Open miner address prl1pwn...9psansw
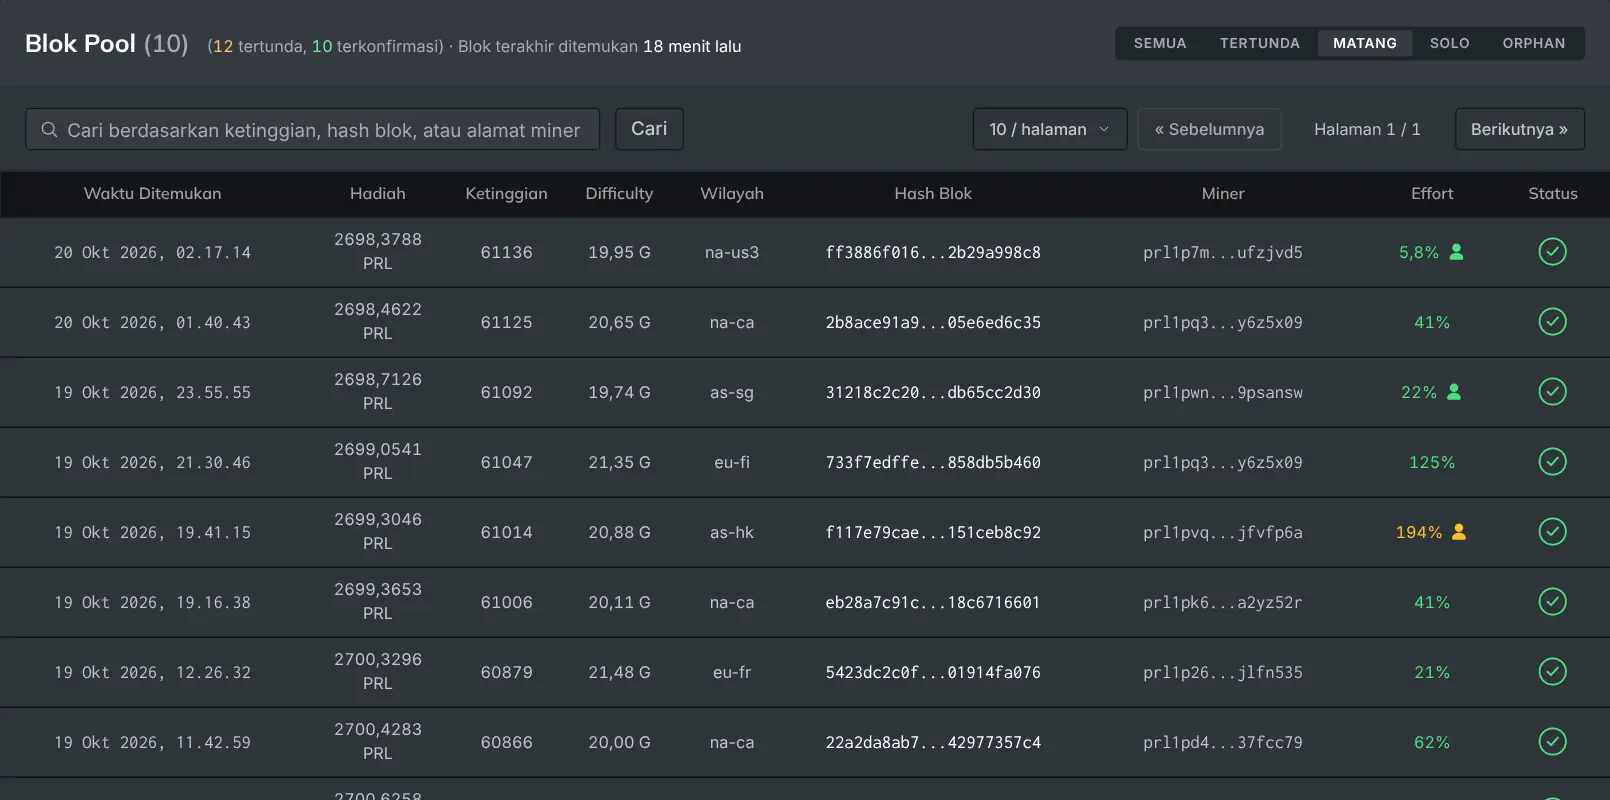Viewport: 1610px width, 800px height. [1223, 393]
